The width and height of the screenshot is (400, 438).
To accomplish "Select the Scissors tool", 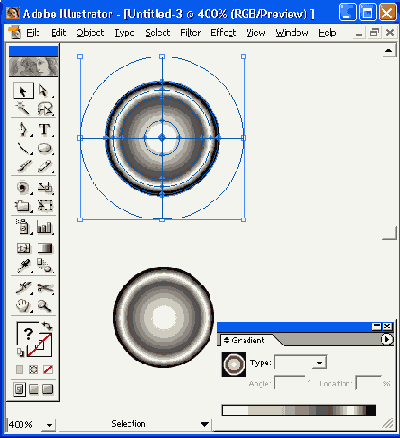I will coord(44,288).
